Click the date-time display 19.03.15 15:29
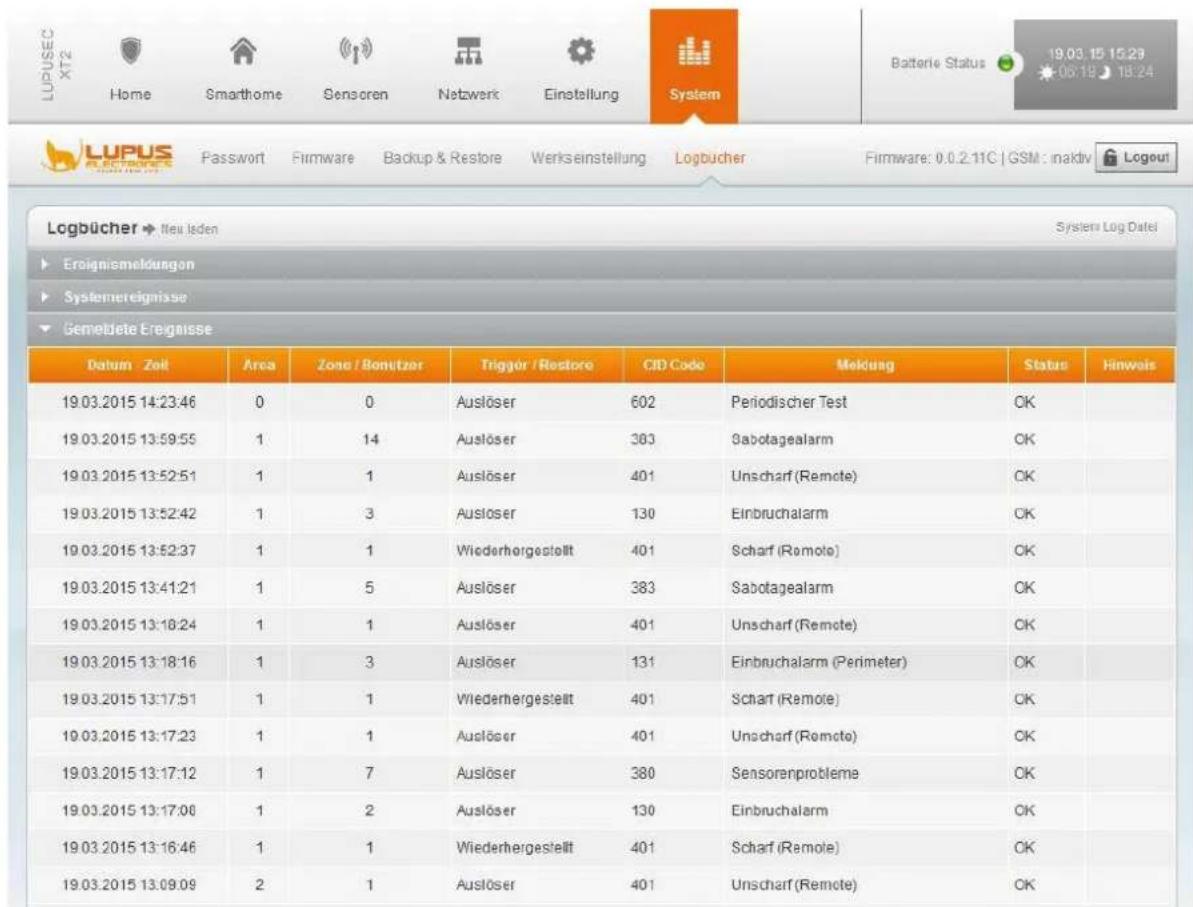This screenshot has width=1193, height=907. click(x=1096, y=54)
